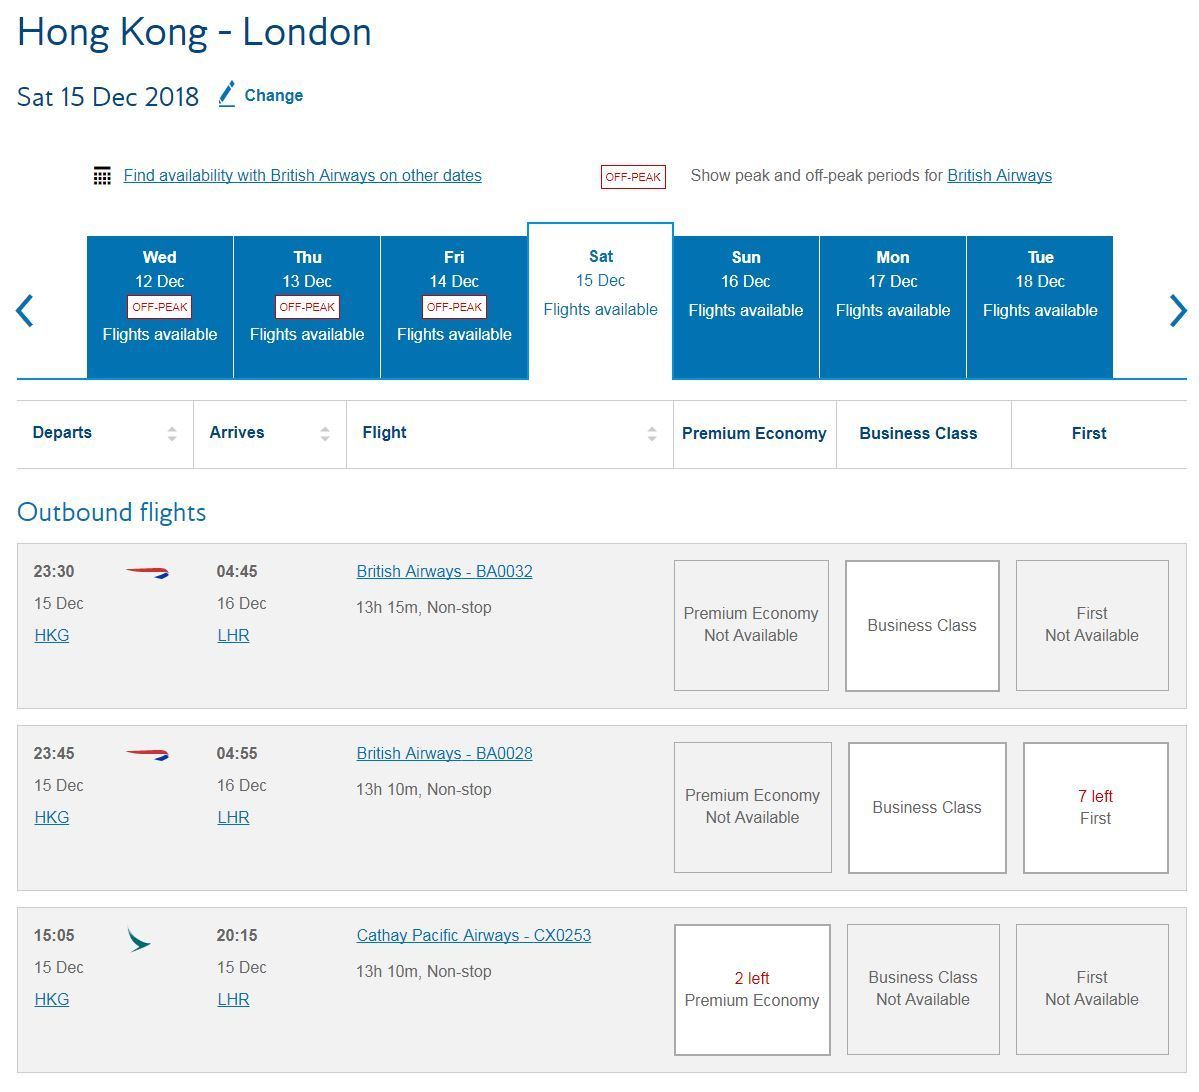Sort flights by Arrives column arrows
This screenshot has width=1199, height=1092.
click(325, 434)
